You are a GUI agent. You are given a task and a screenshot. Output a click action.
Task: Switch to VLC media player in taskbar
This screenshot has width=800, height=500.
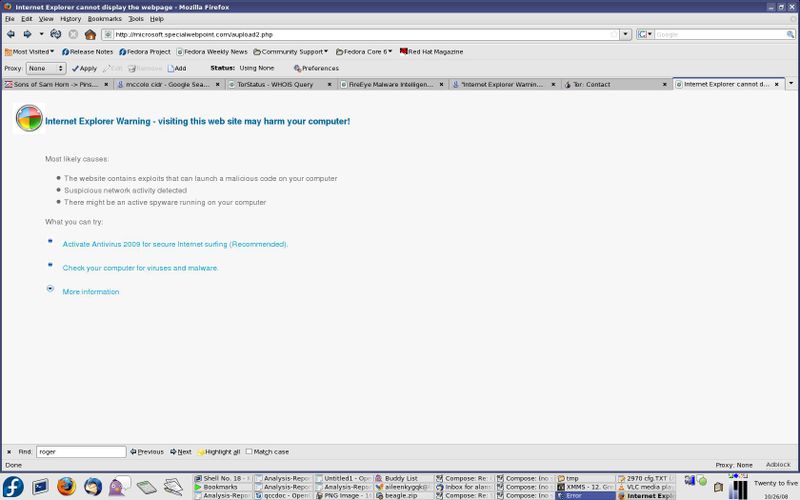[x=646, y=487]
